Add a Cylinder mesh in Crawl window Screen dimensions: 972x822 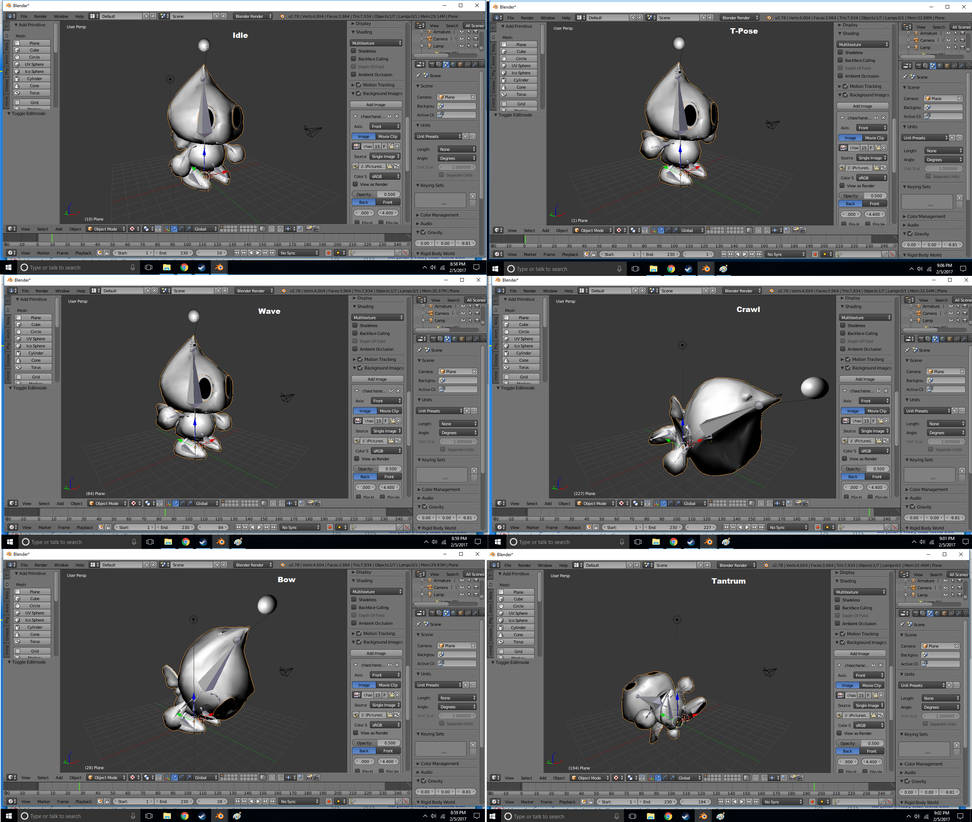(x=523, y=353)
